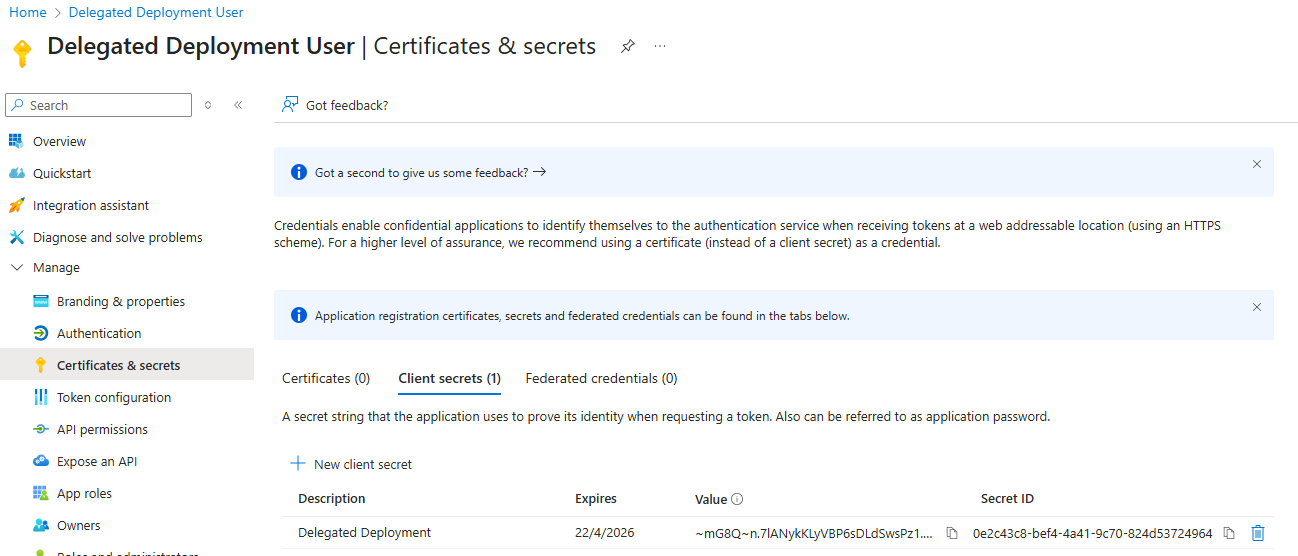This screenshot has height=556, width=1298.
Task: Click the Got feedback icon button
Action: (x=291, y=105)
